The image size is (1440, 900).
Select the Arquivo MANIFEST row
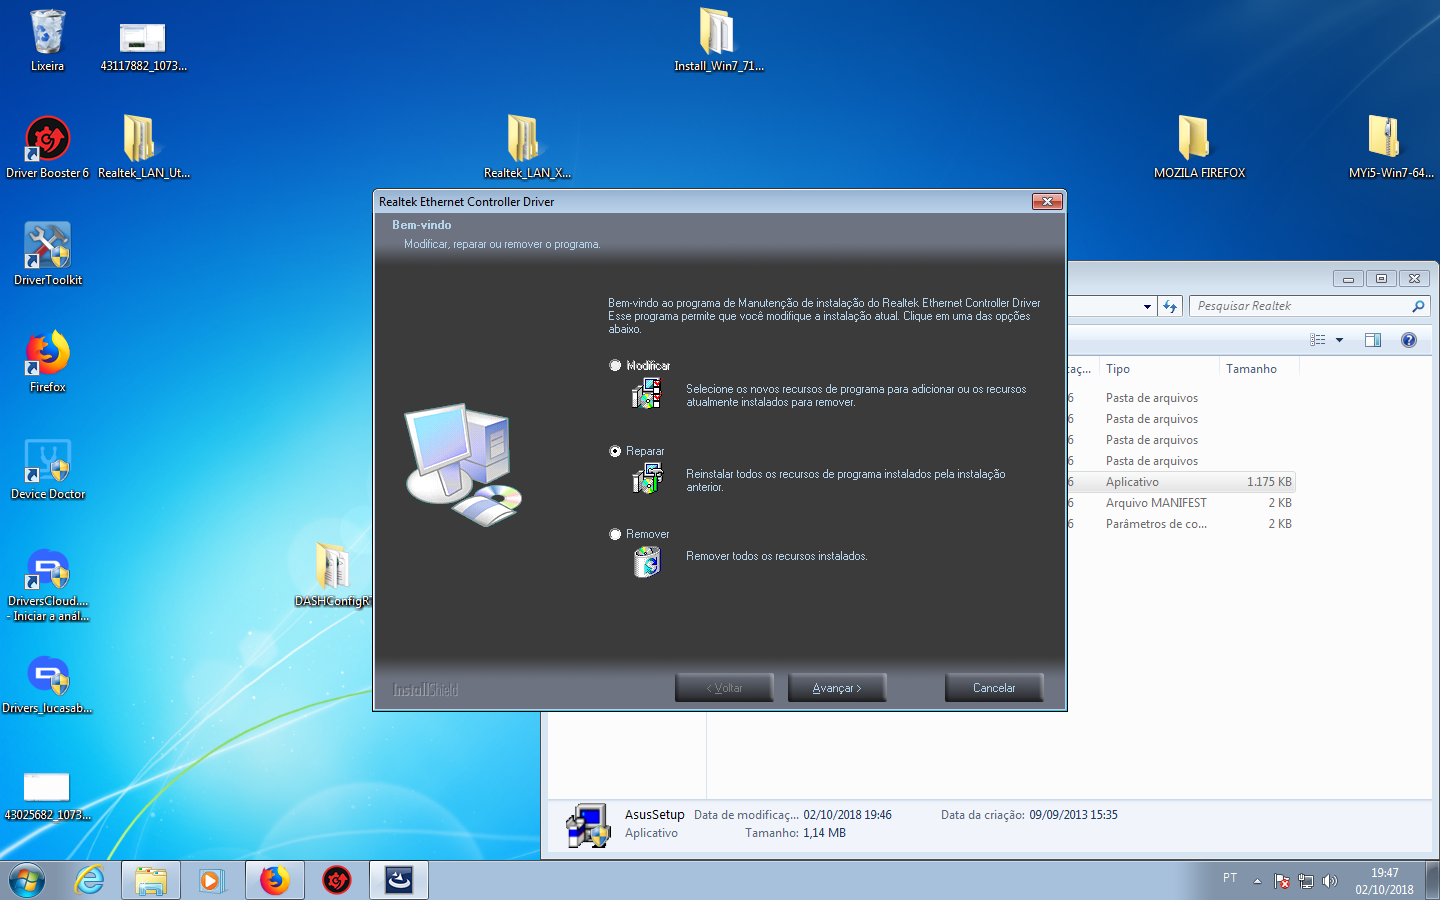tap(1180, 503)
